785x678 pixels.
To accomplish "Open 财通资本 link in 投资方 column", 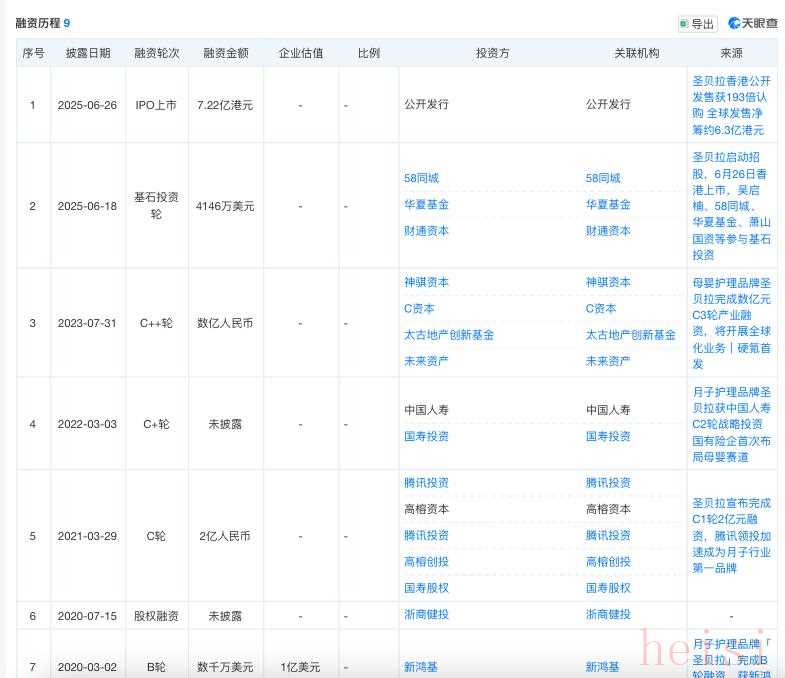I will click(427, 231).
